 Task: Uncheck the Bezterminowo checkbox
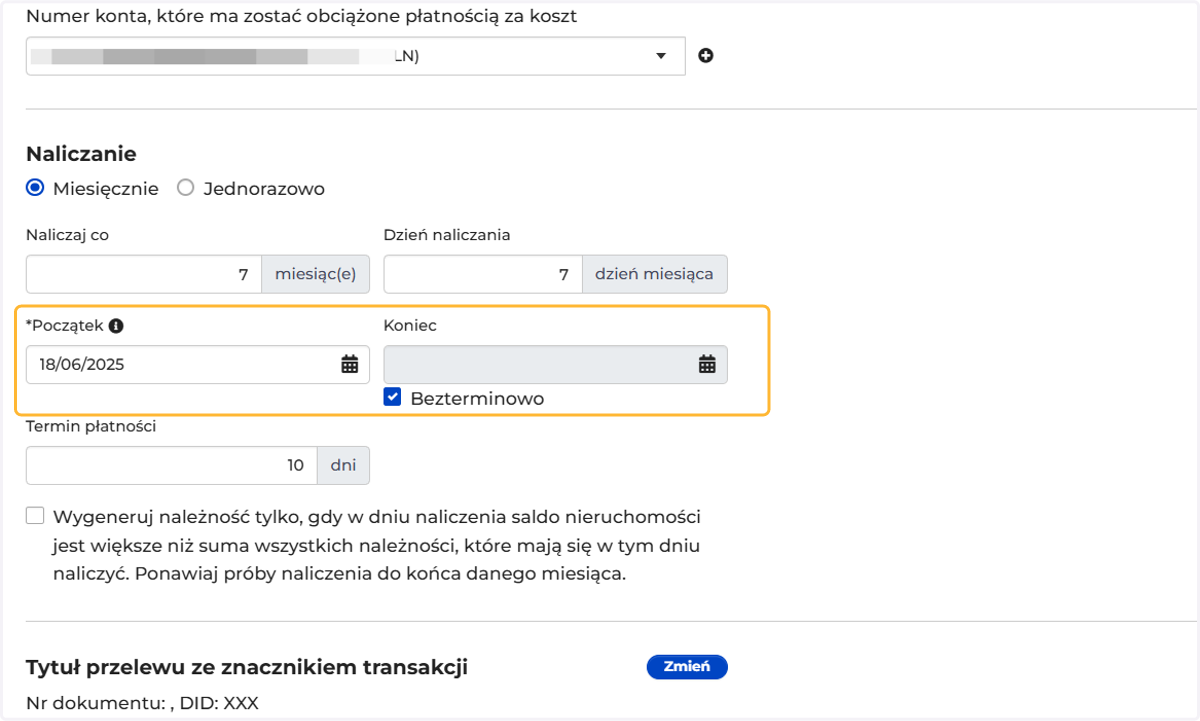pyautogui.click(x=393, y=397)
